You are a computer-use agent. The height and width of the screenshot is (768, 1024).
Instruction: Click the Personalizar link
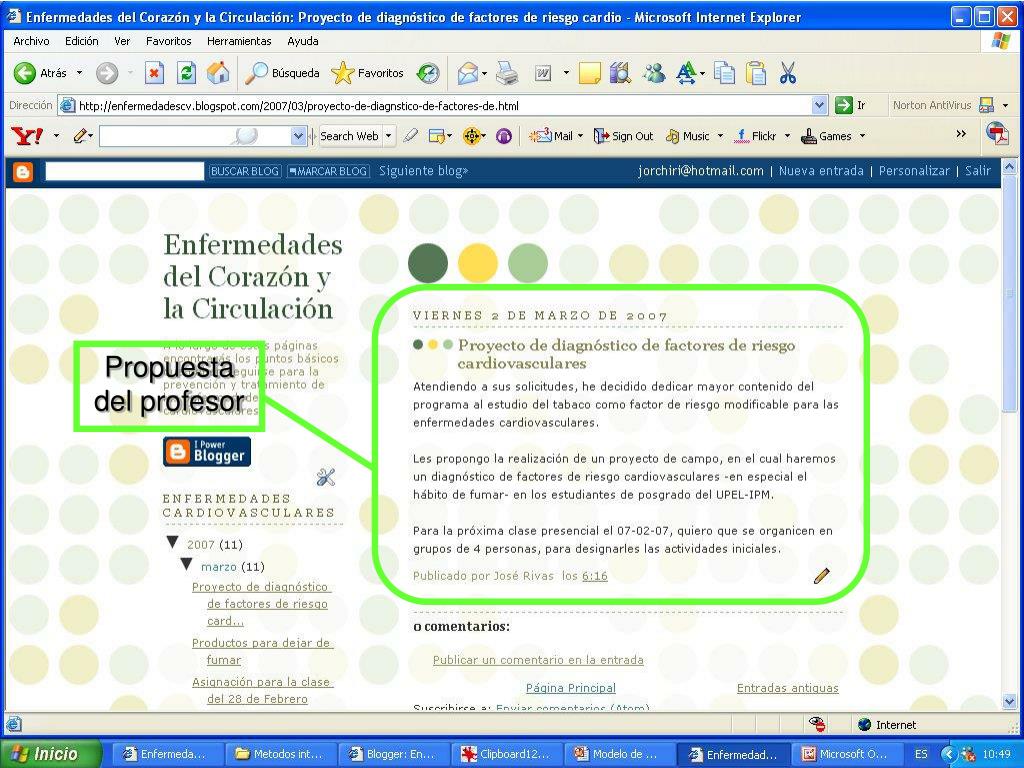click(x=914, y=171)
